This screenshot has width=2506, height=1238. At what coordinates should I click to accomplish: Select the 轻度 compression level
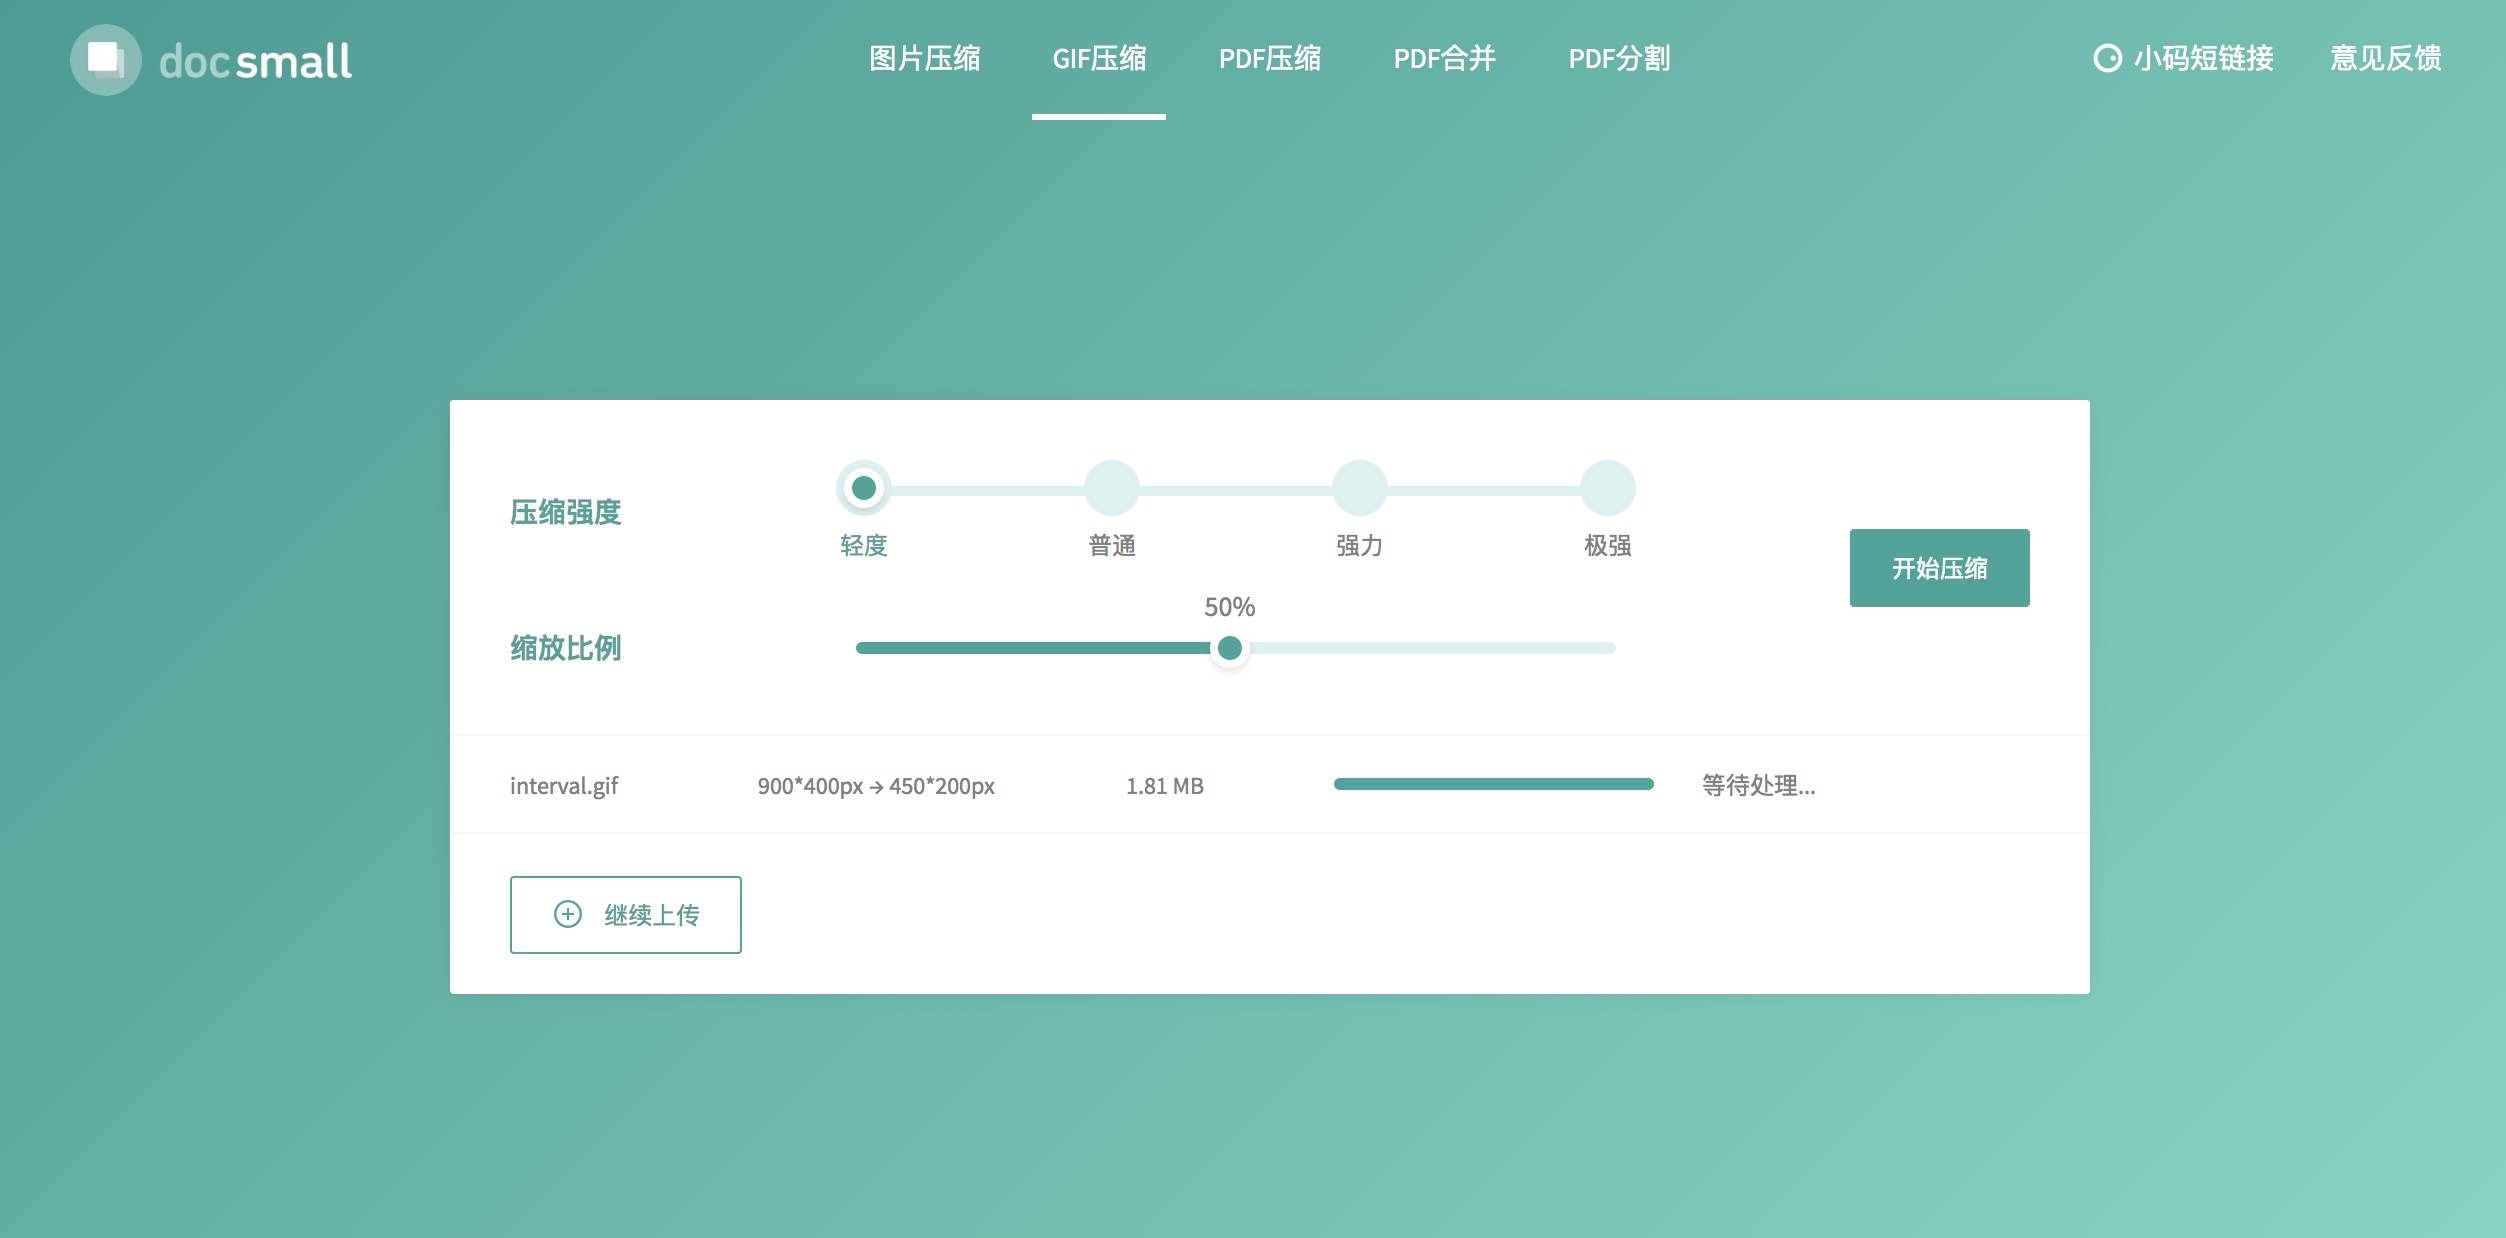pyautogui.click(x=864, y=488)
